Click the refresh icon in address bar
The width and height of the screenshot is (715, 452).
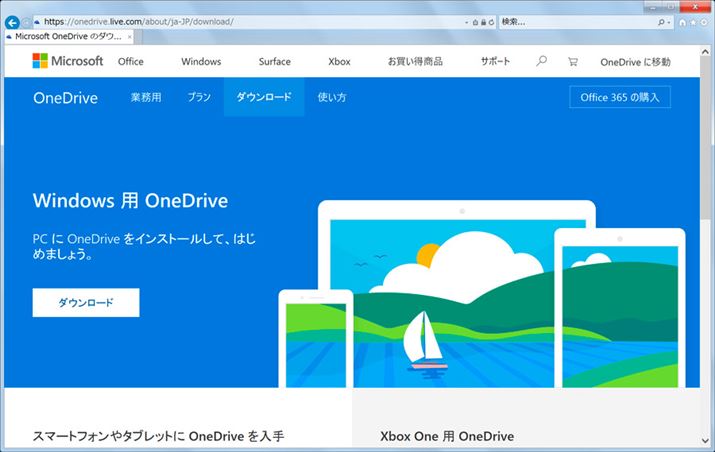(x=491, y=22)
